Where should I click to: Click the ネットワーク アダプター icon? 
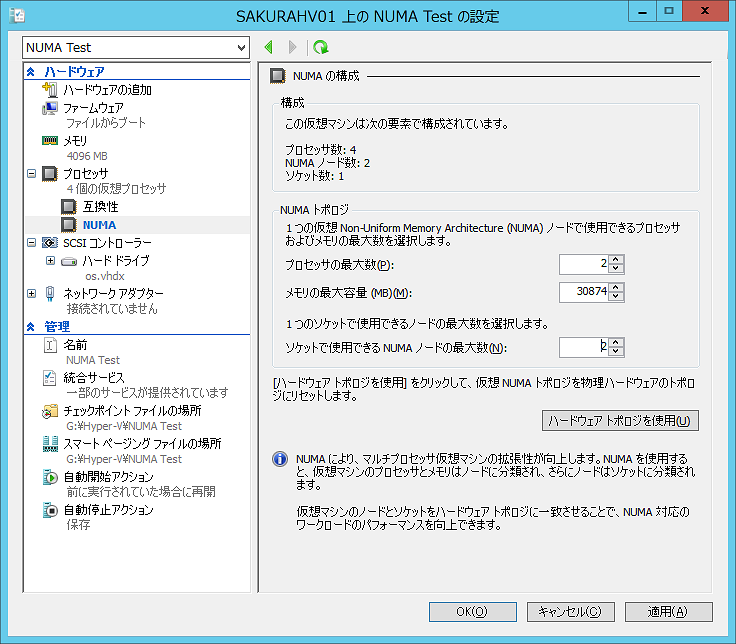click(x=50, y=293)
